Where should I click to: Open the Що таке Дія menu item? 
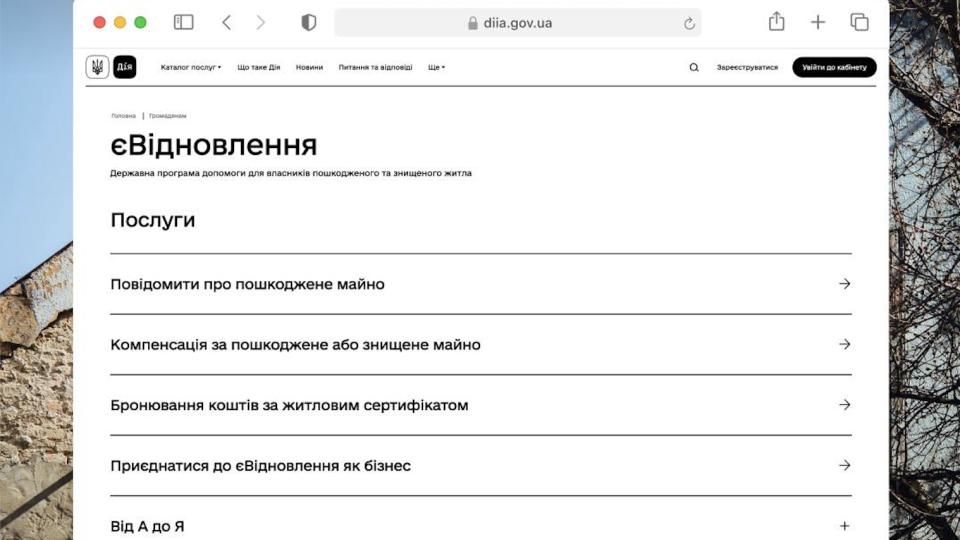tap(259, 67)
